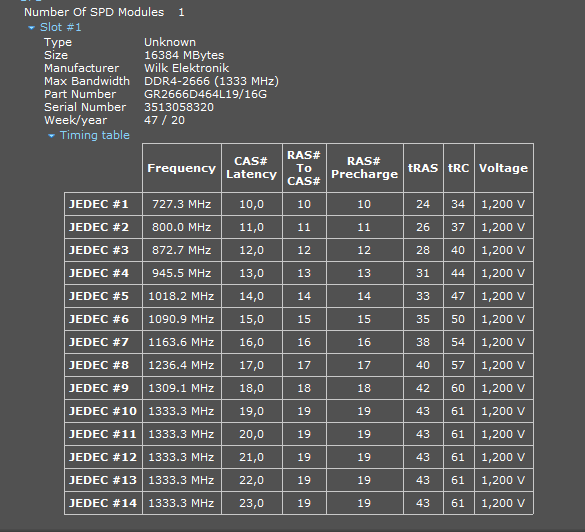Screen dimensions: 585x532
Task: Click the Frequency column header
Action: tap(182, 168)
